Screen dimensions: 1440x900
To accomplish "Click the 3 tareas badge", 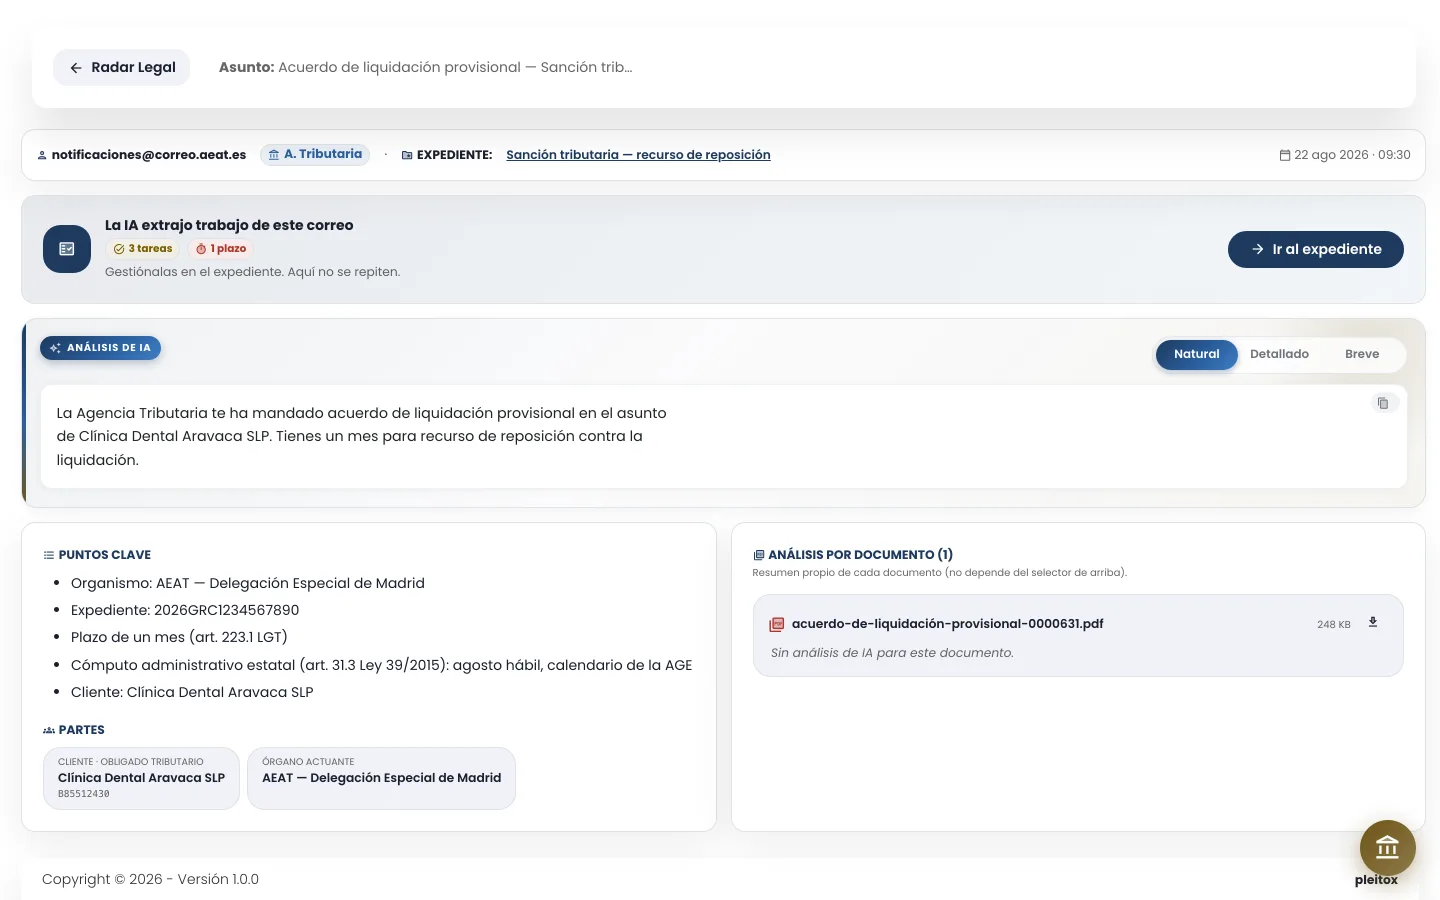I will point(143,249).
